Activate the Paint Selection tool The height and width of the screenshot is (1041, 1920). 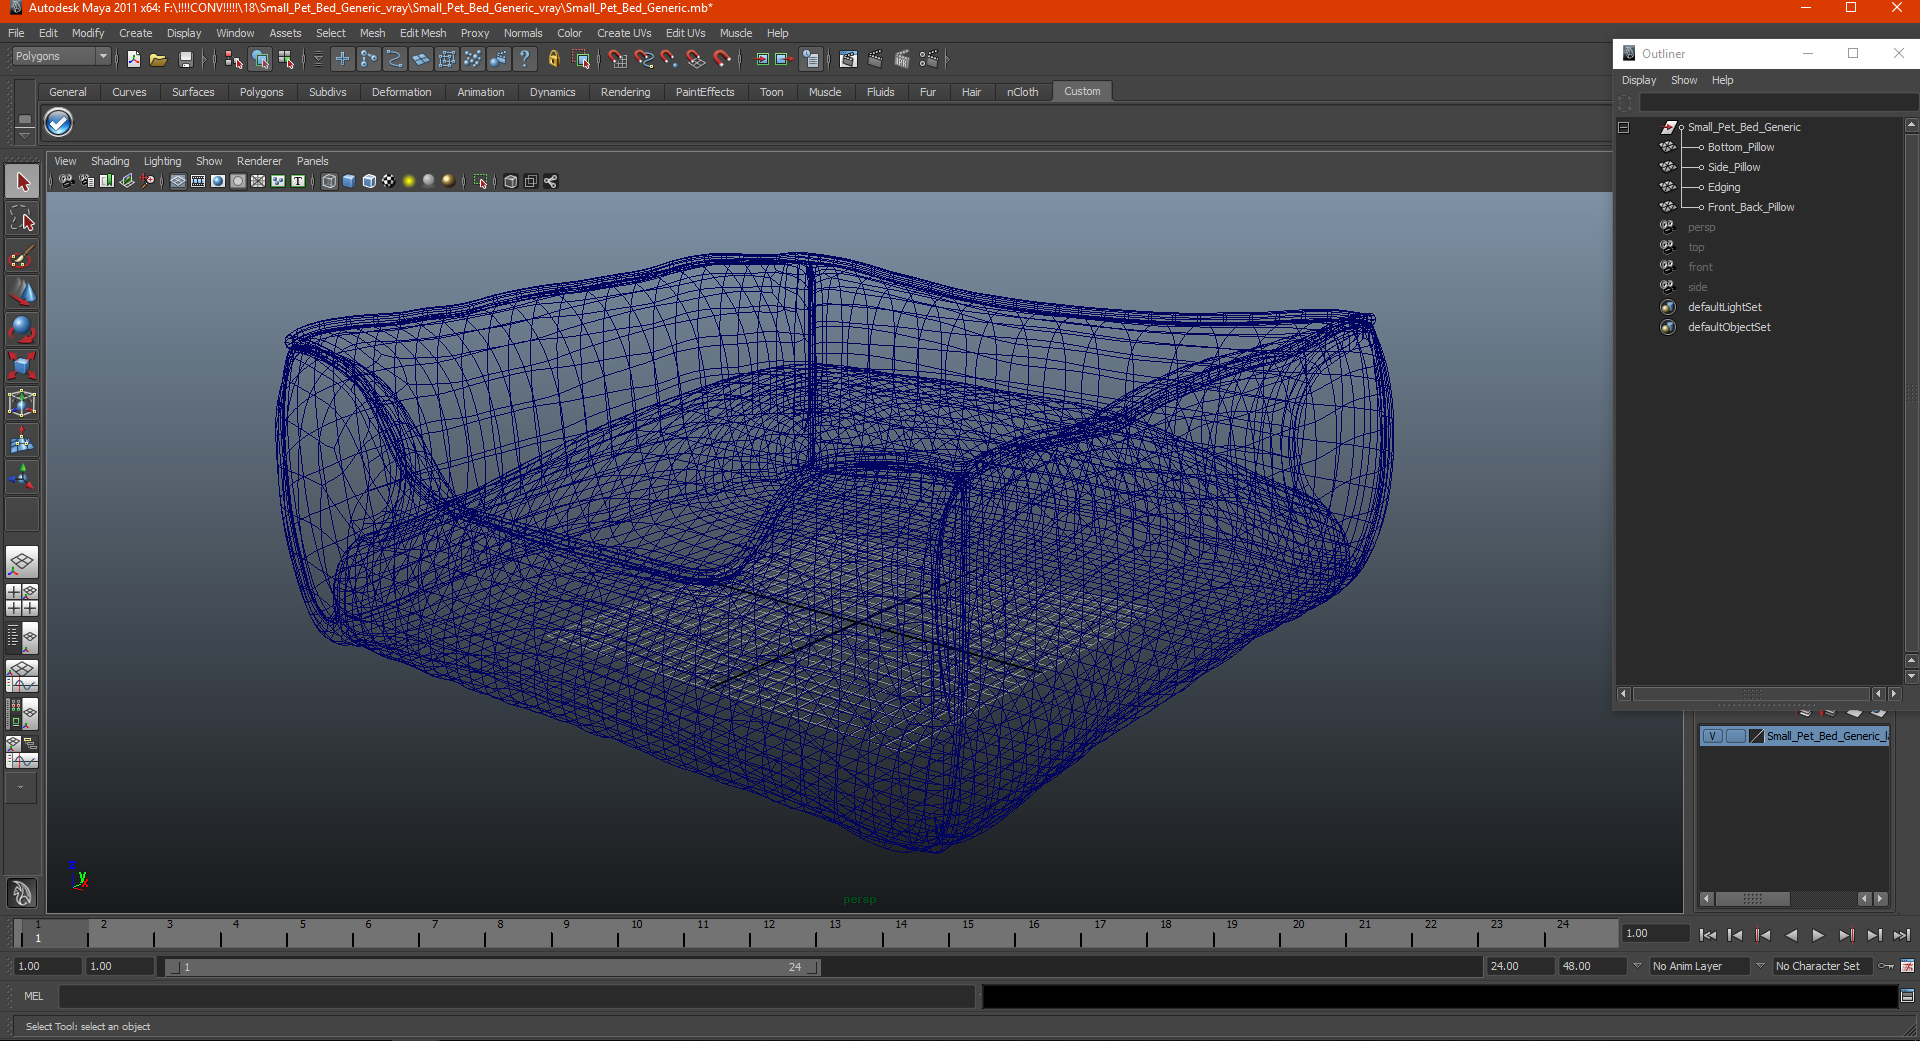click(22, 256)
